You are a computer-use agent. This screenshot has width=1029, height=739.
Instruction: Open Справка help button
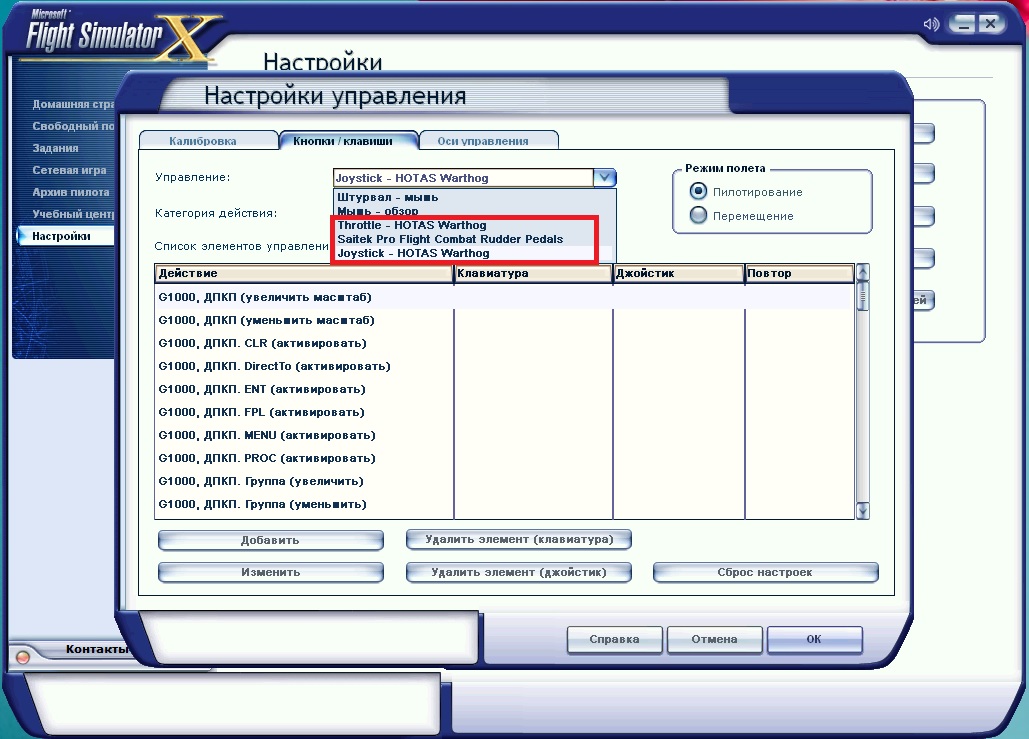coord(614,639)
